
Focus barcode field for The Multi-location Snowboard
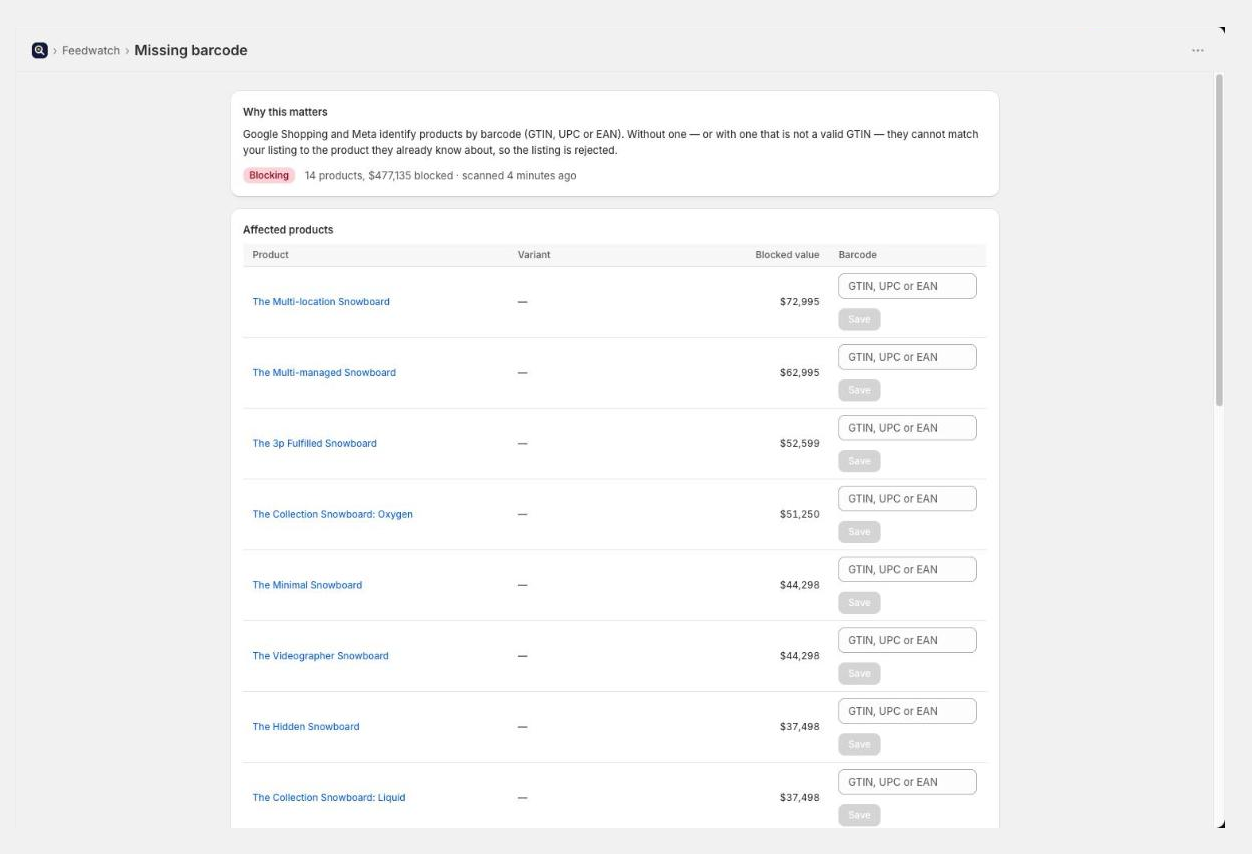(x=907, y=286)
